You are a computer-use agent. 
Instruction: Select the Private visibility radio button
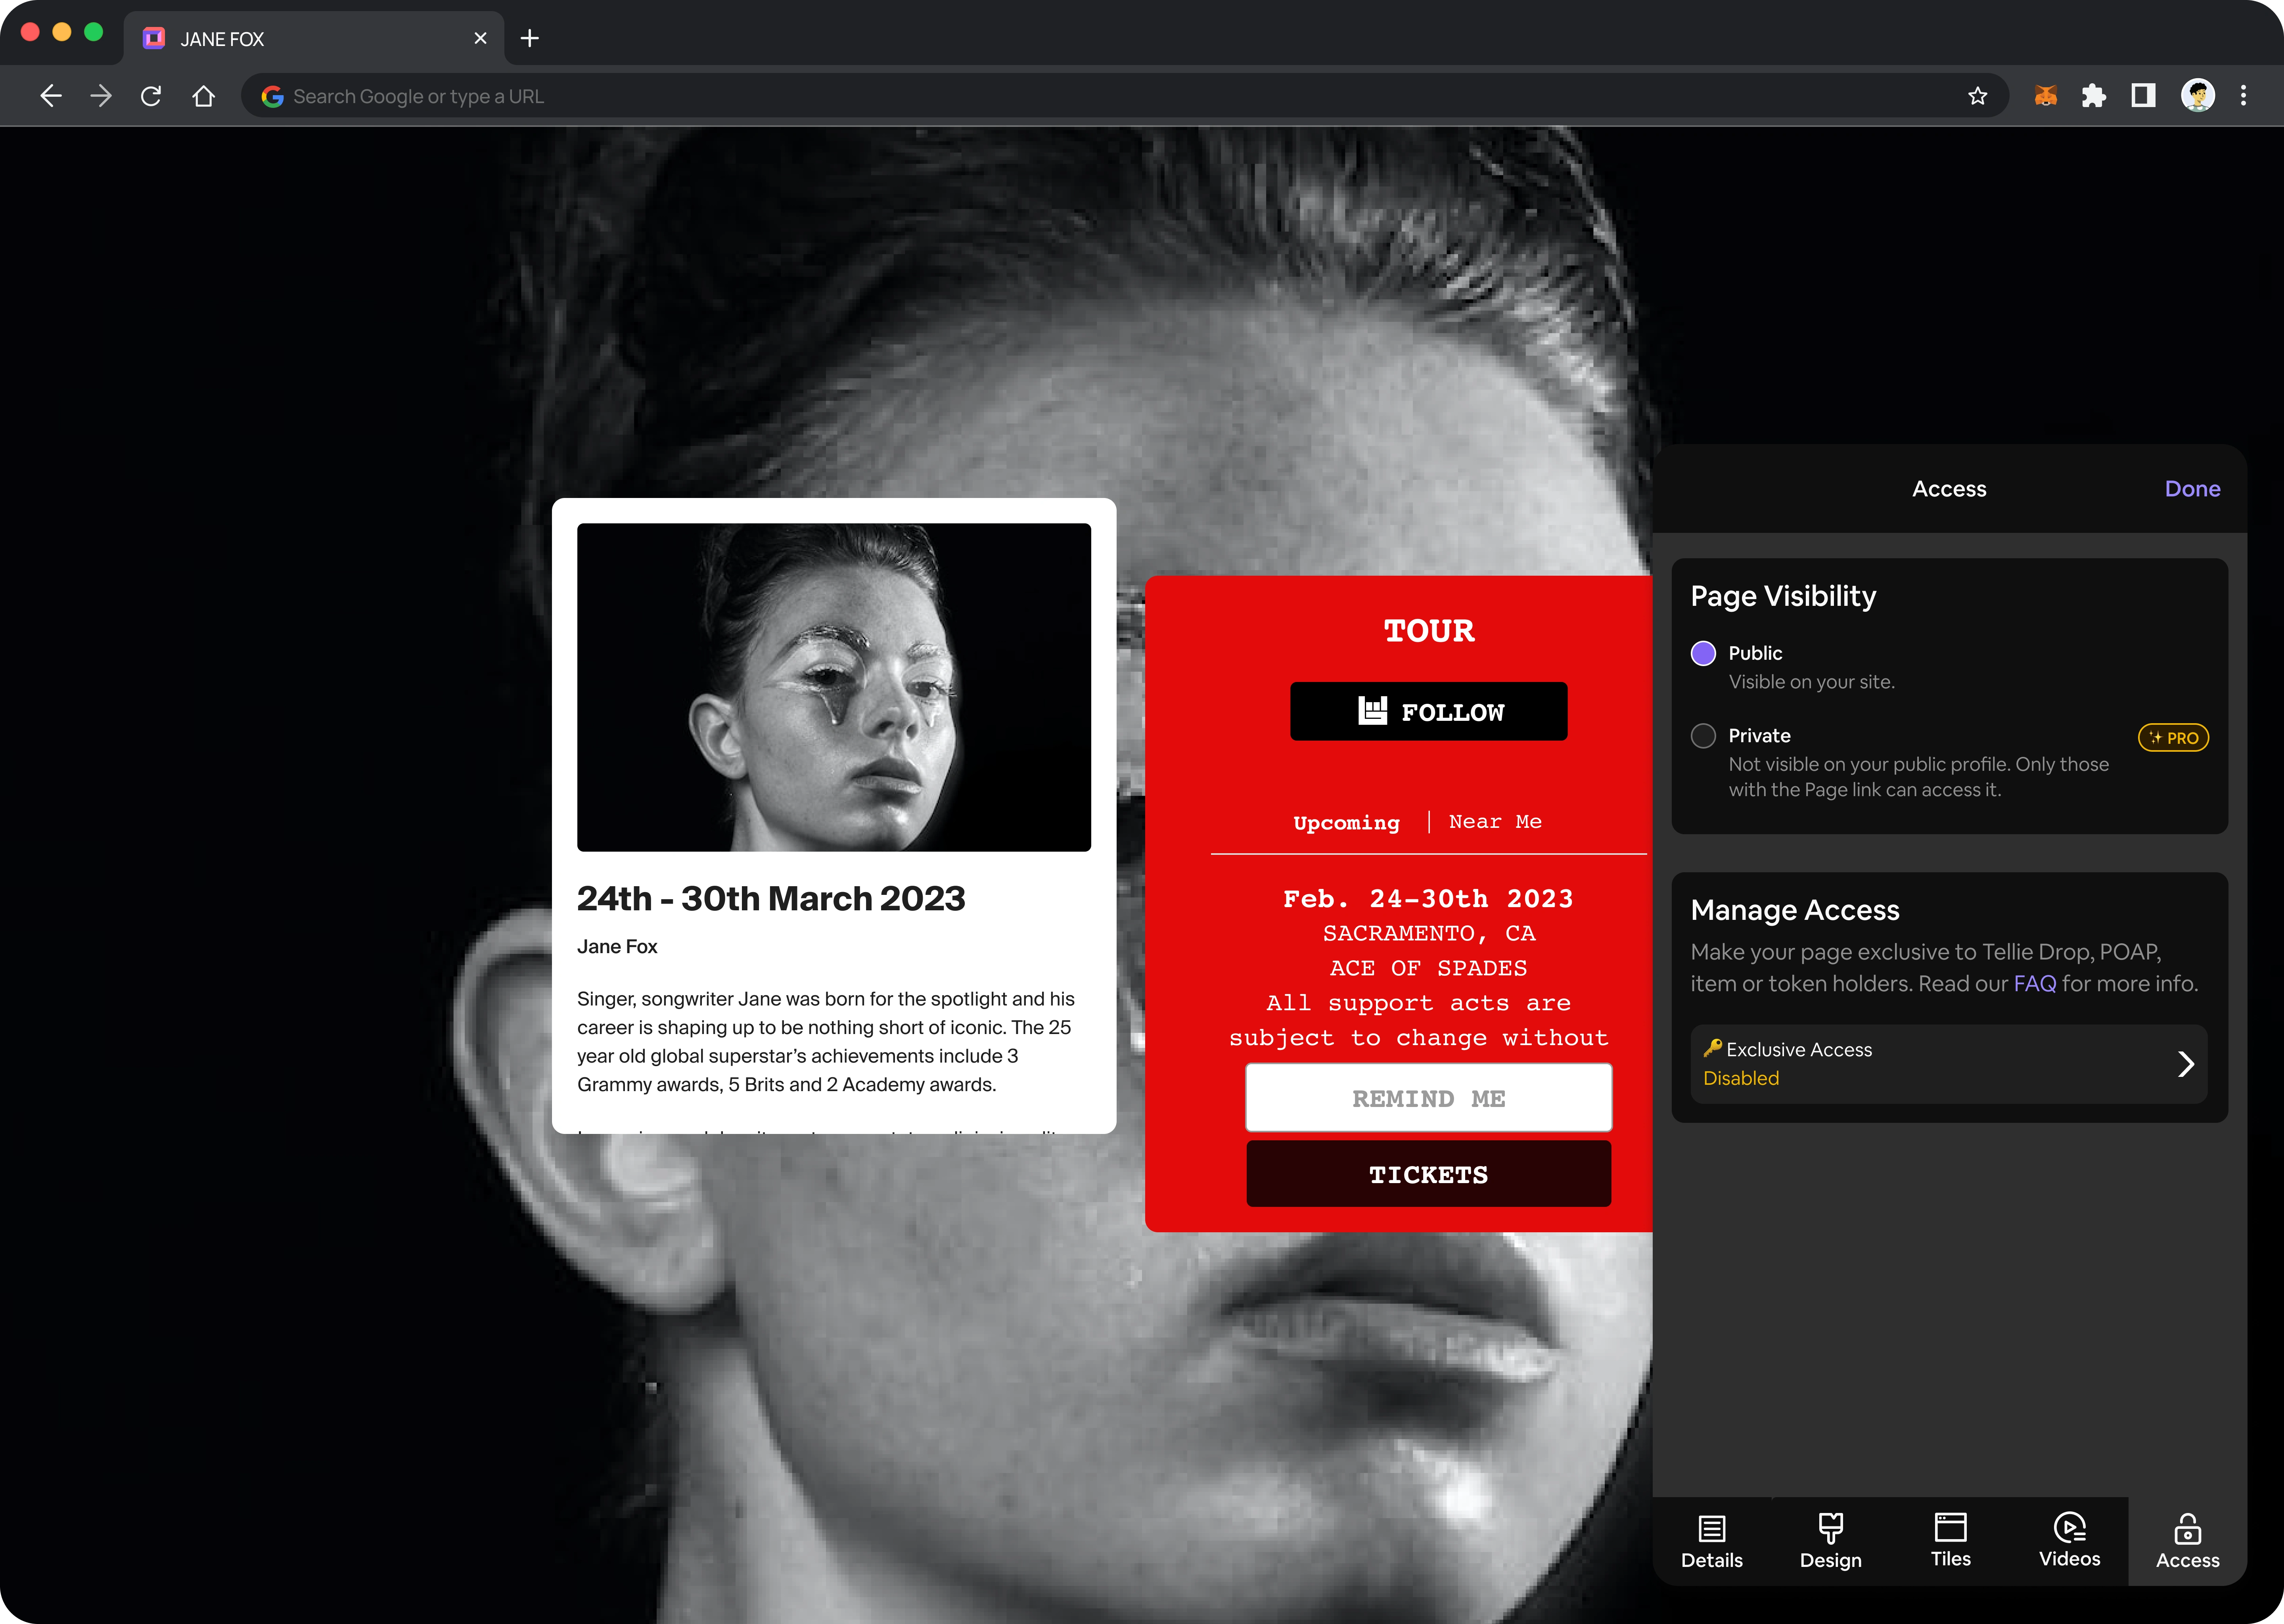pyautogui.click(x=1703, y=736)
